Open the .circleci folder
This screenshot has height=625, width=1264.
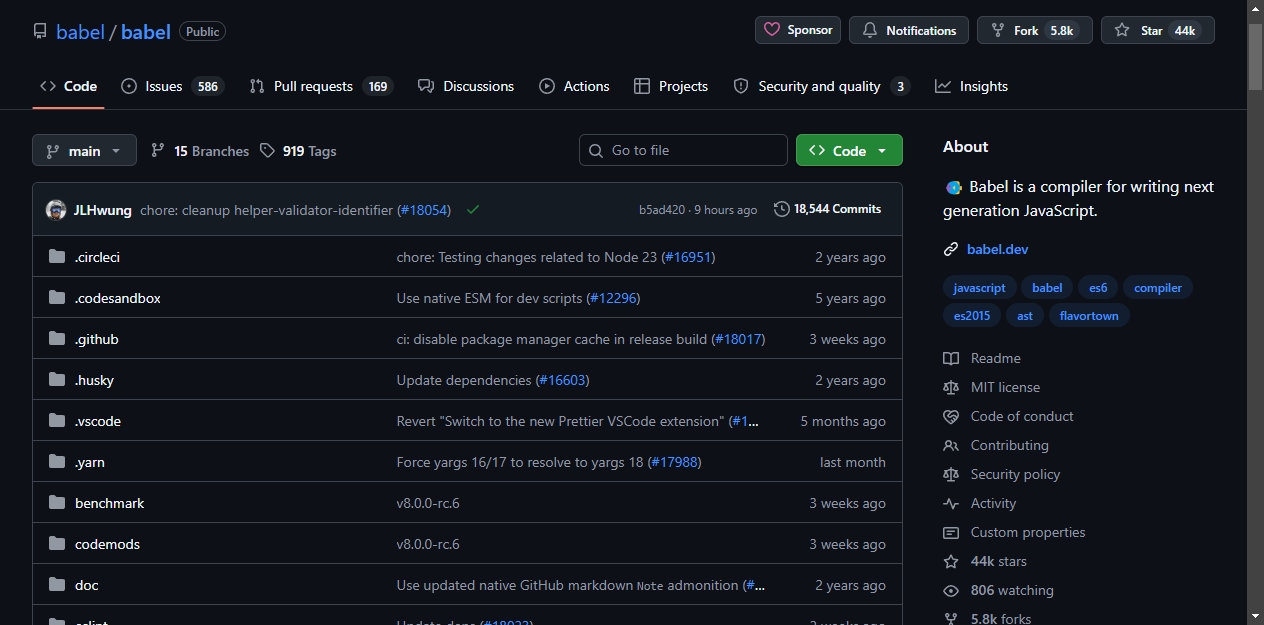(97, 257)
